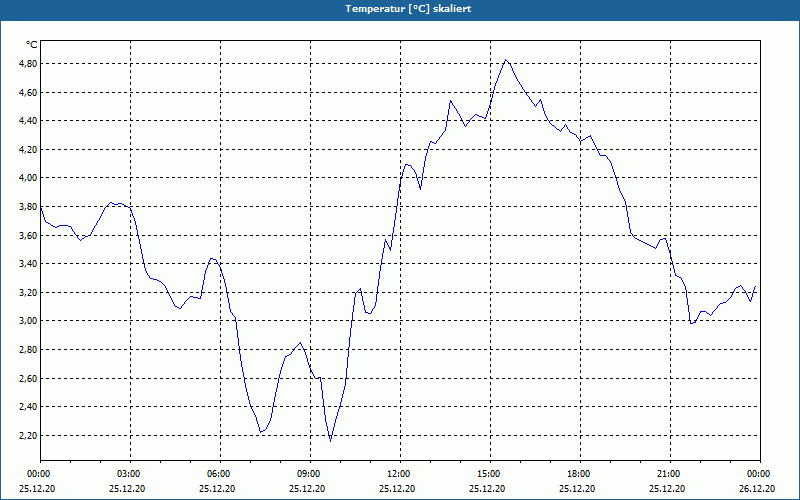Click the 3,60 y-axis value
This screenshot has width=800, height=500.
tap(28, 235)
